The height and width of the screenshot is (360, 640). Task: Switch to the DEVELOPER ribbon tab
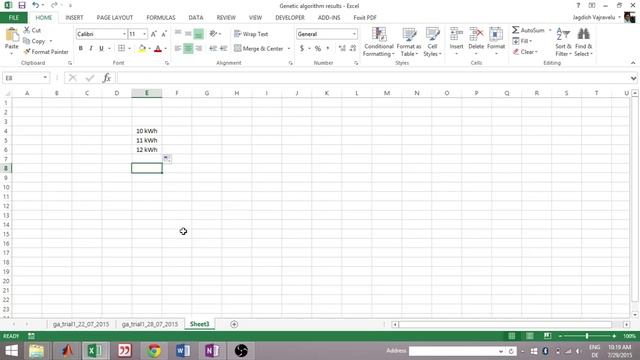coord(290,18)
